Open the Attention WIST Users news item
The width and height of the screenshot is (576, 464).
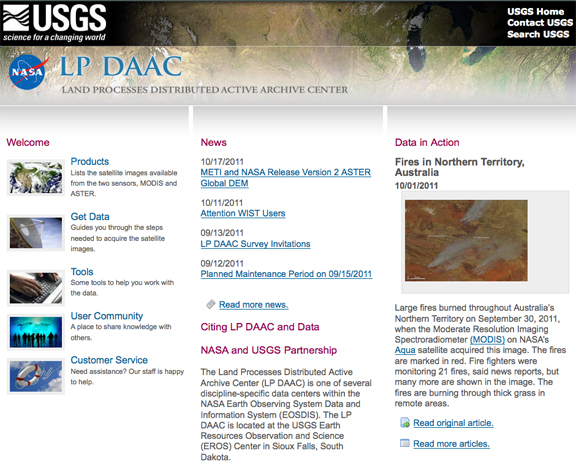click(x=243, y=213)
